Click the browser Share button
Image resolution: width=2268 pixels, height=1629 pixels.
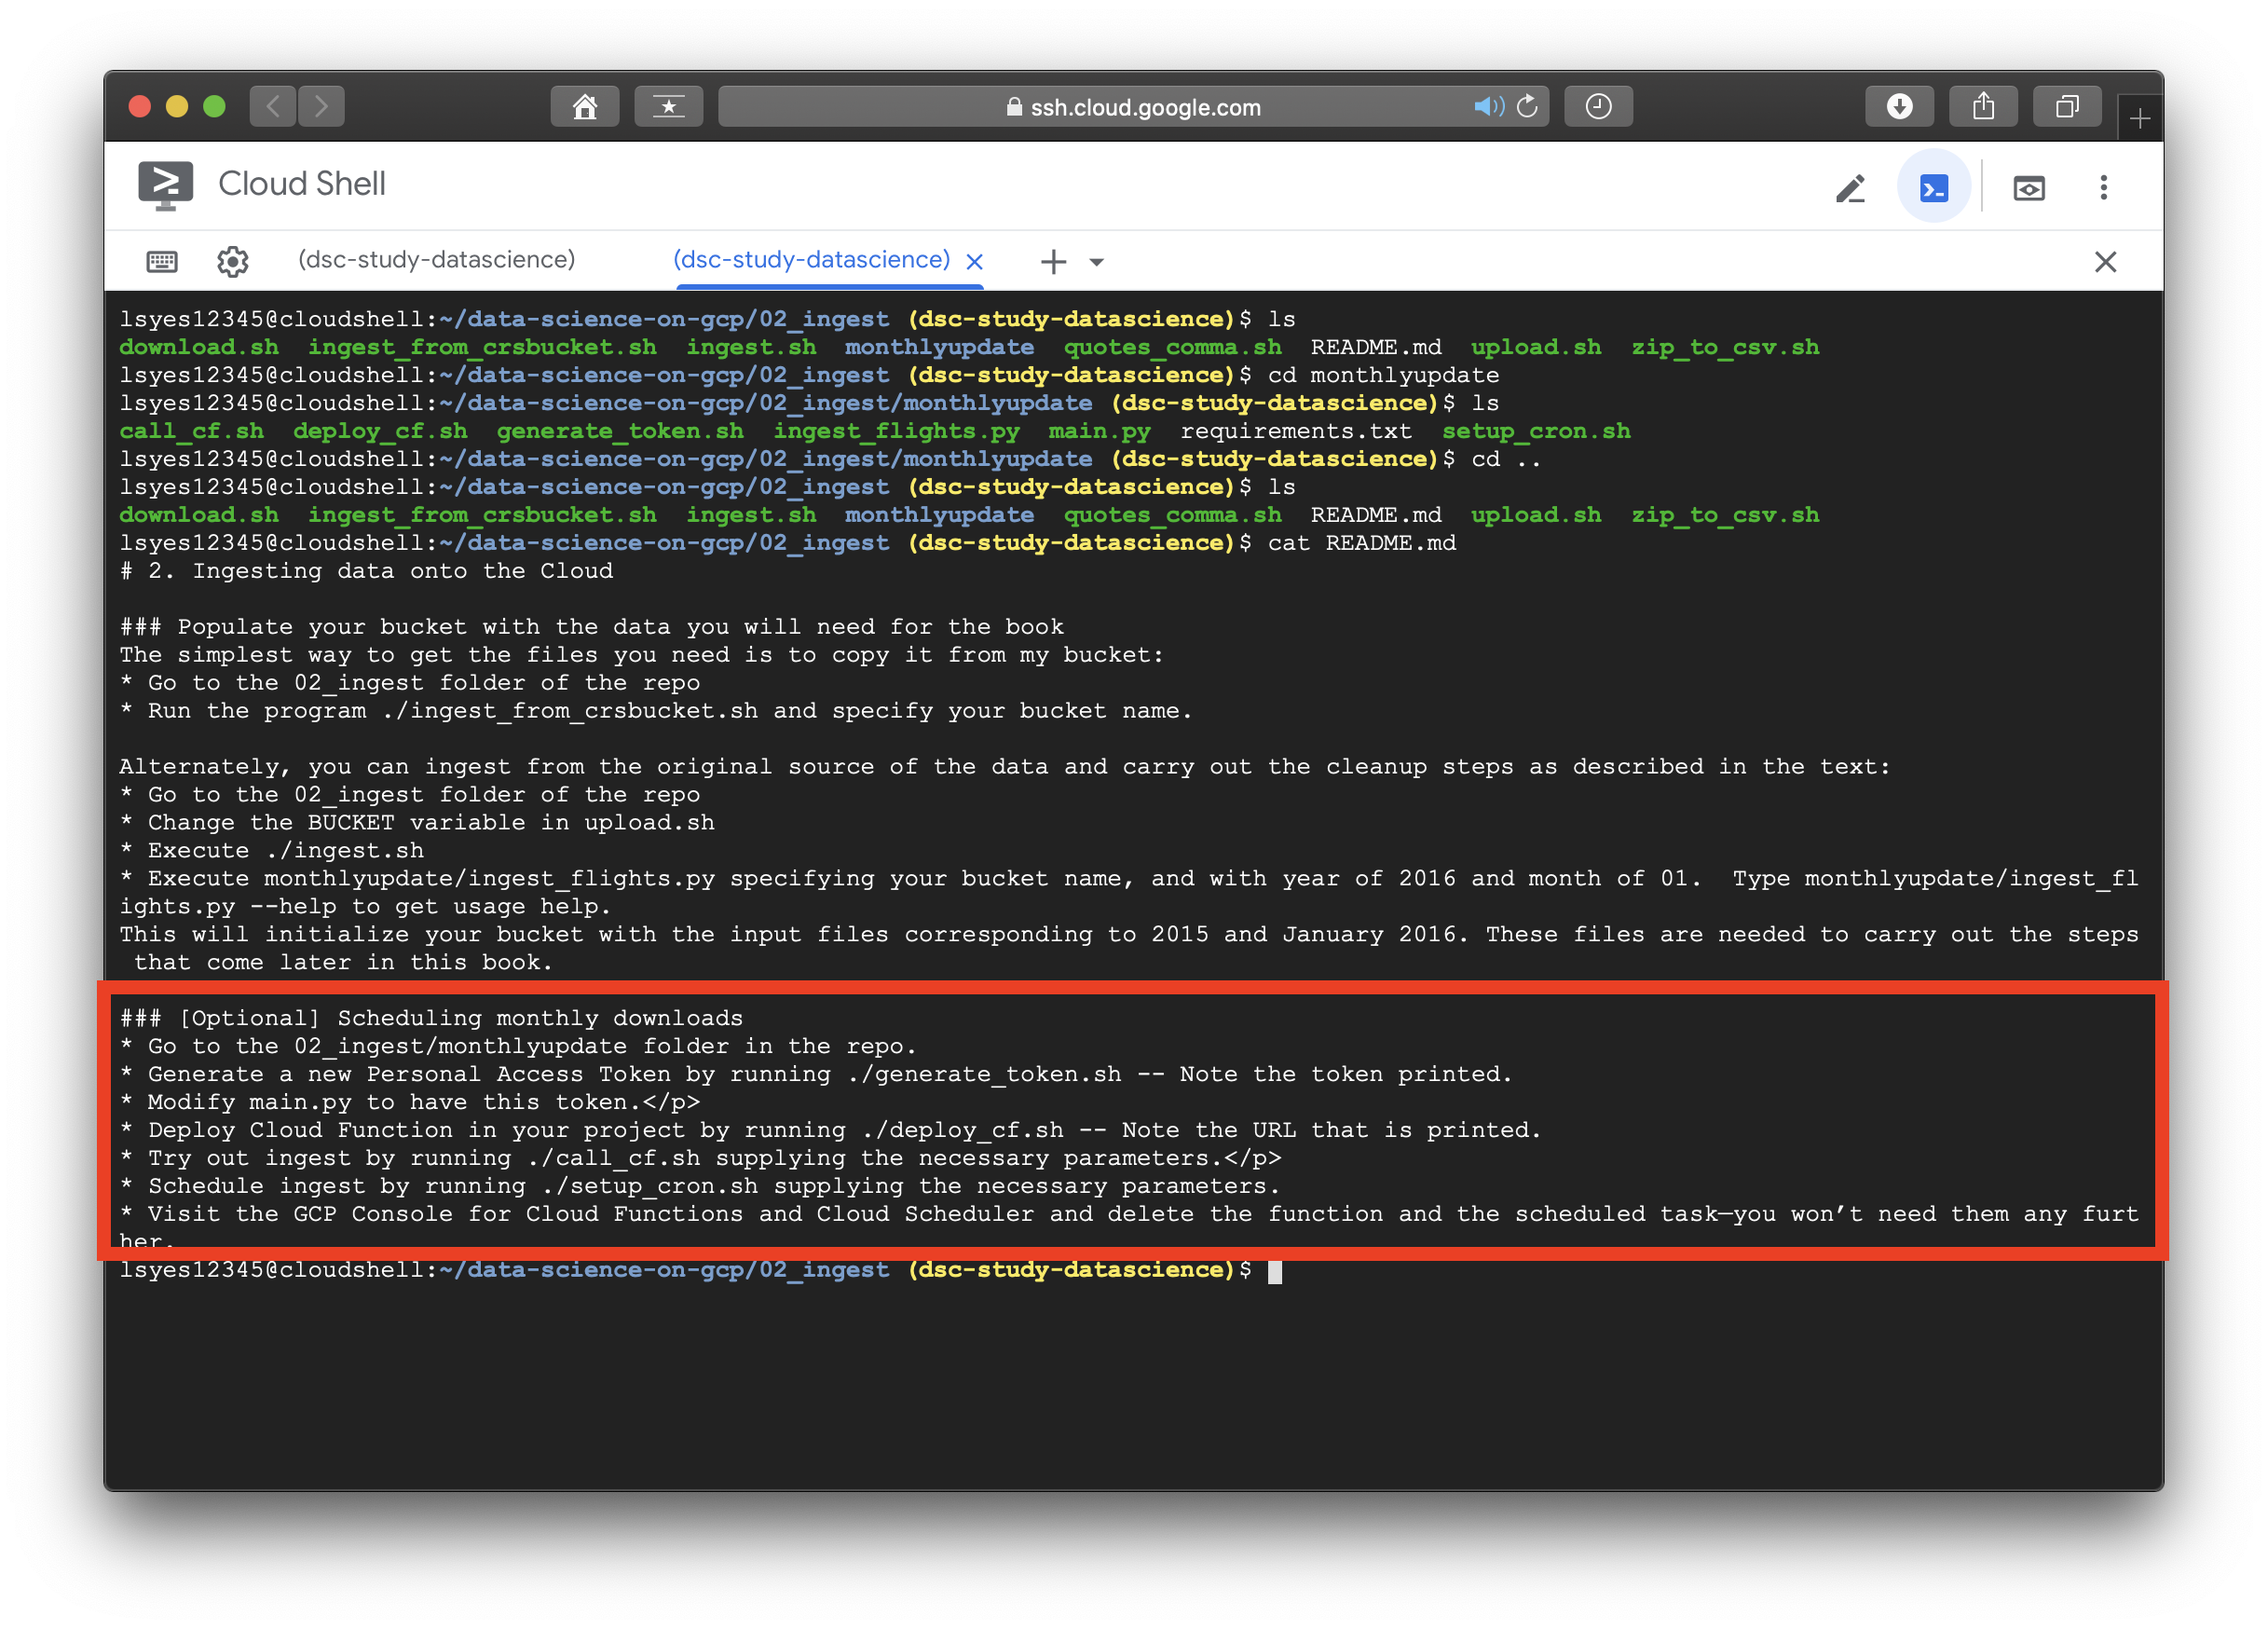click(1983, 107)
